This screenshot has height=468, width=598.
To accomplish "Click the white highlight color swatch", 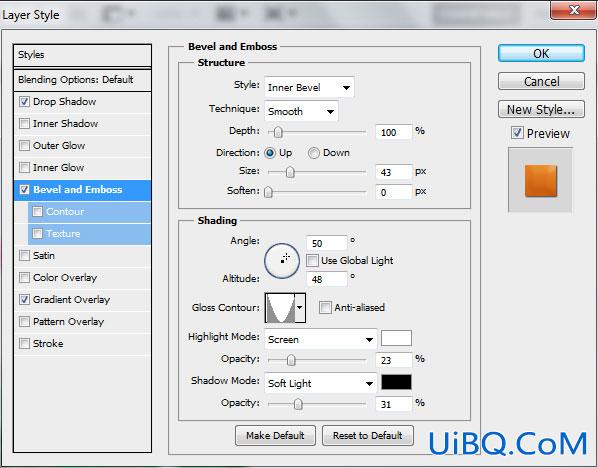I will tap(396, 338).
